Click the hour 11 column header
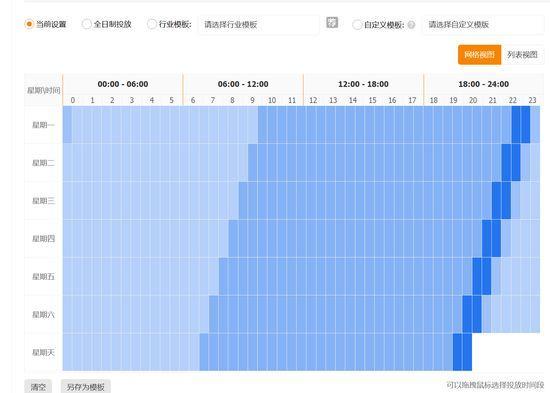The image size is (550, 393). pos(292,100)
